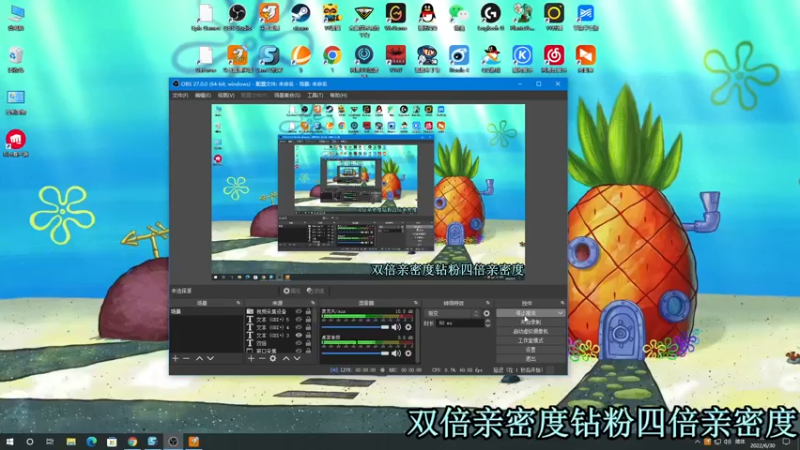The width and height of the screenshot is (800, 450).
Task: Toggle the lock on 视频采集设备 source
Action: pos(308,311)
